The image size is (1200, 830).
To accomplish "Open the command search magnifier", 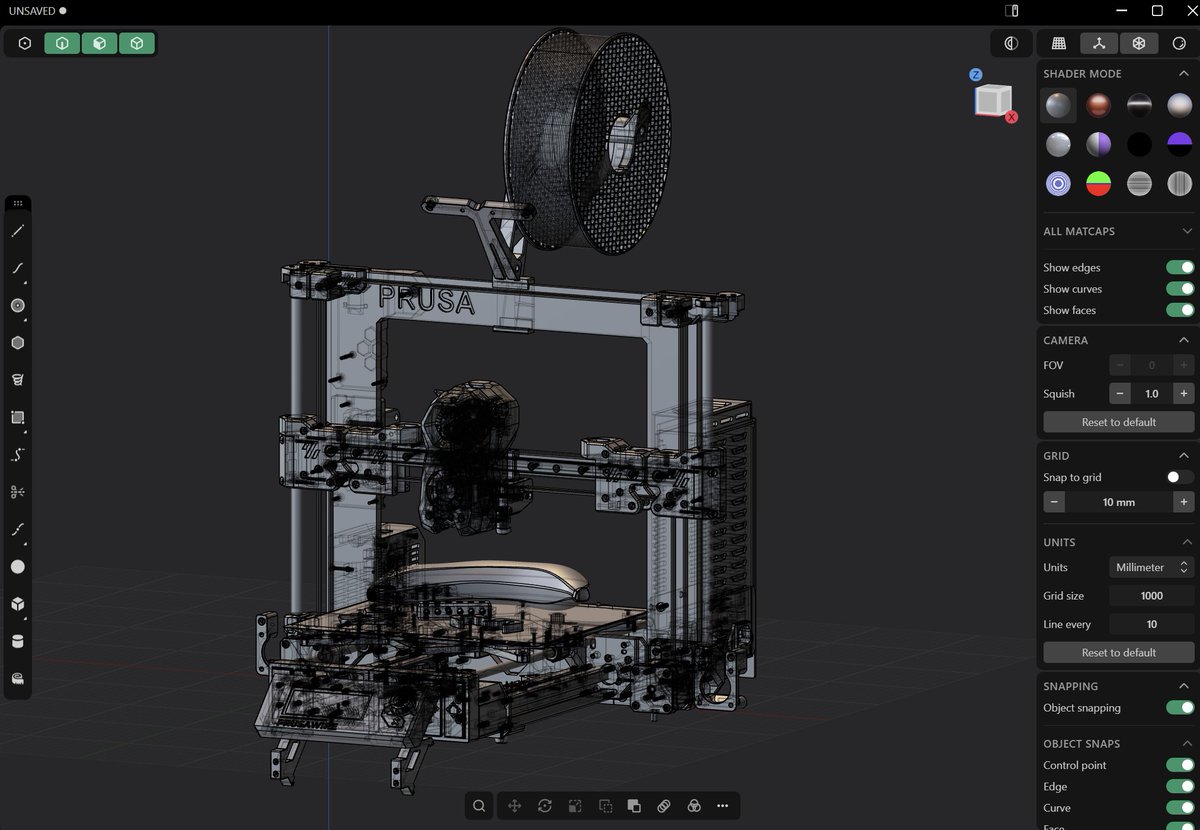I will 480,806.
